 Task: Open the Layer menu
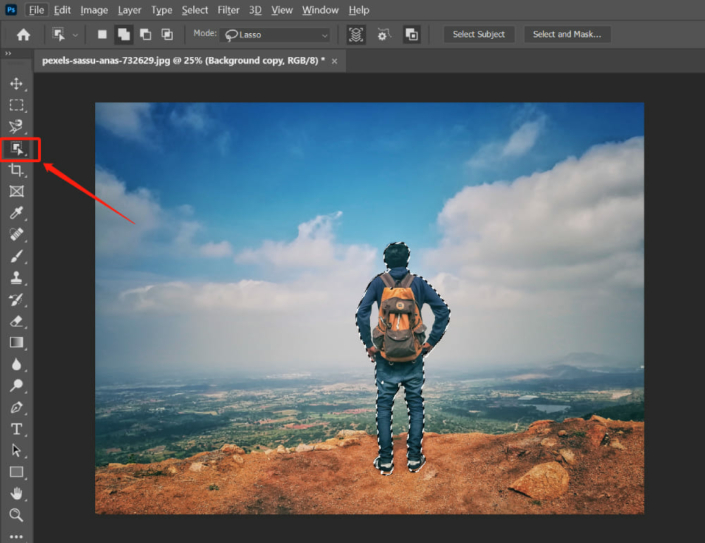point(129,10)
